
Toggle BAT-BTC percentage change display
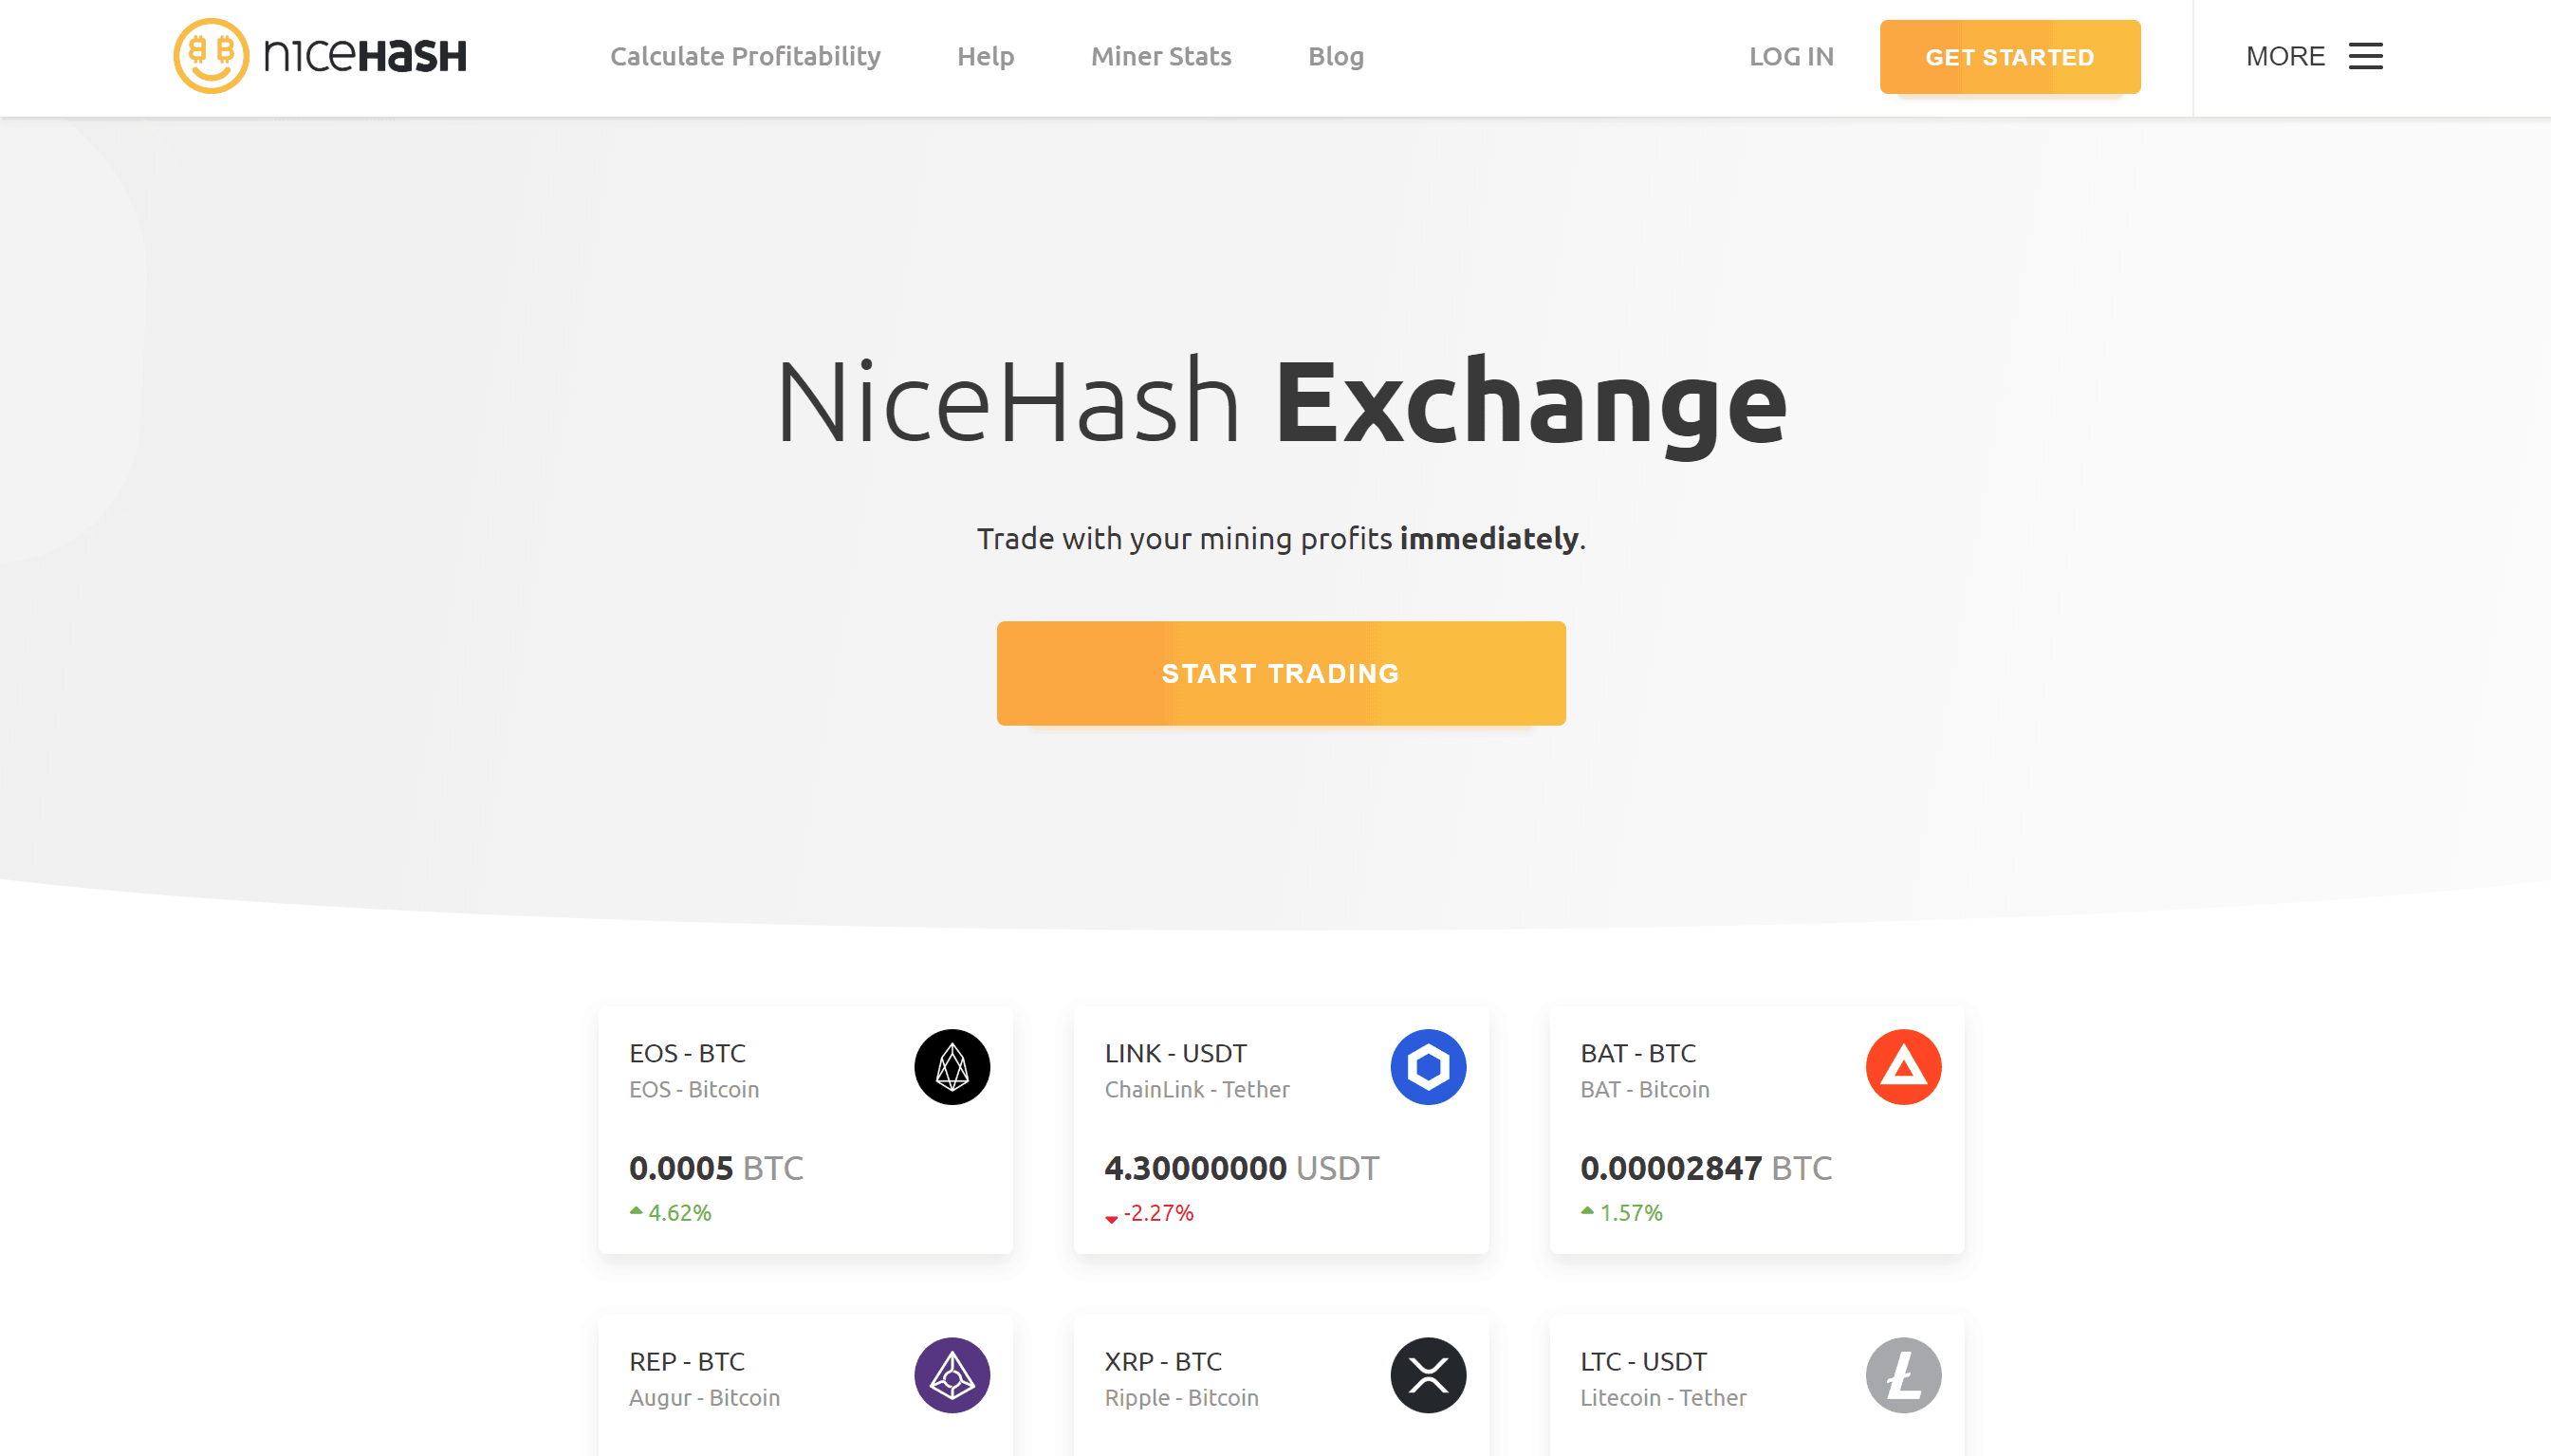[x=1616, y=1212]
